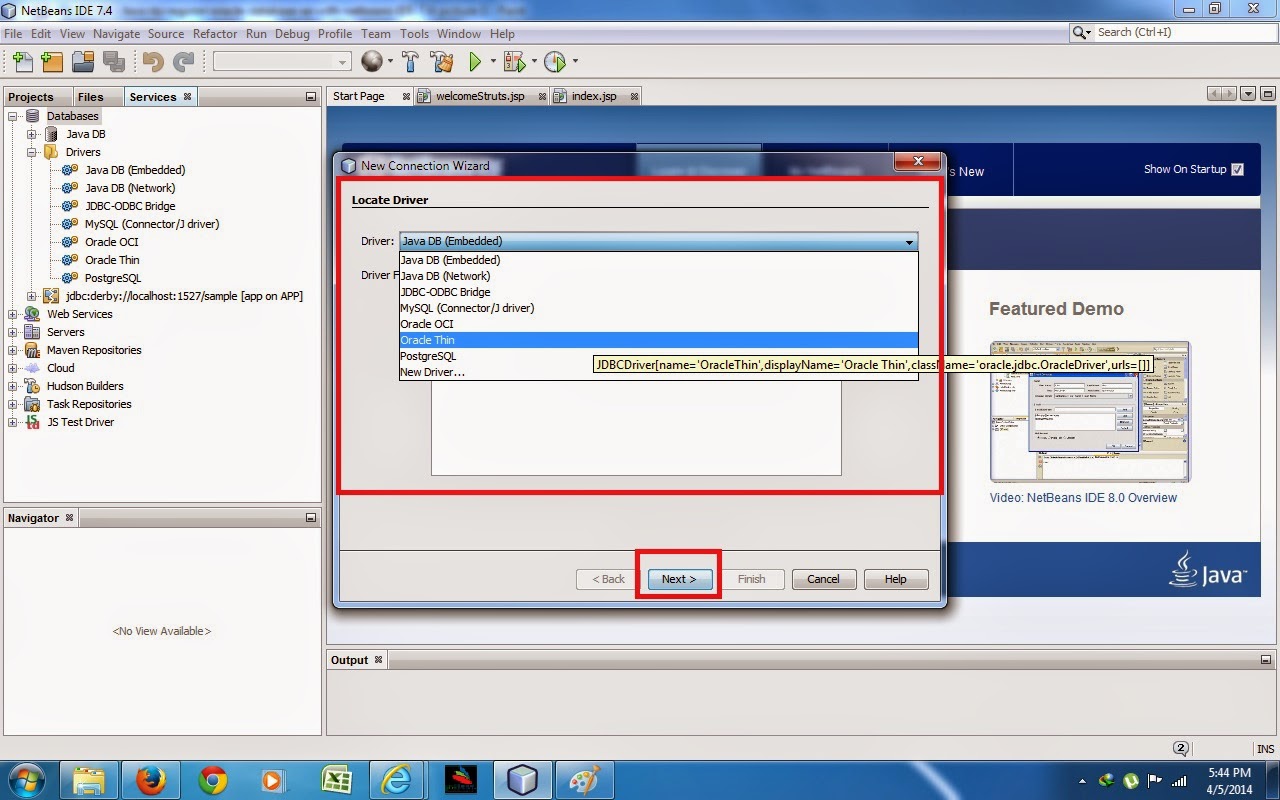
Task: Open Google Chrome from the taskbar
Action: 212,780
